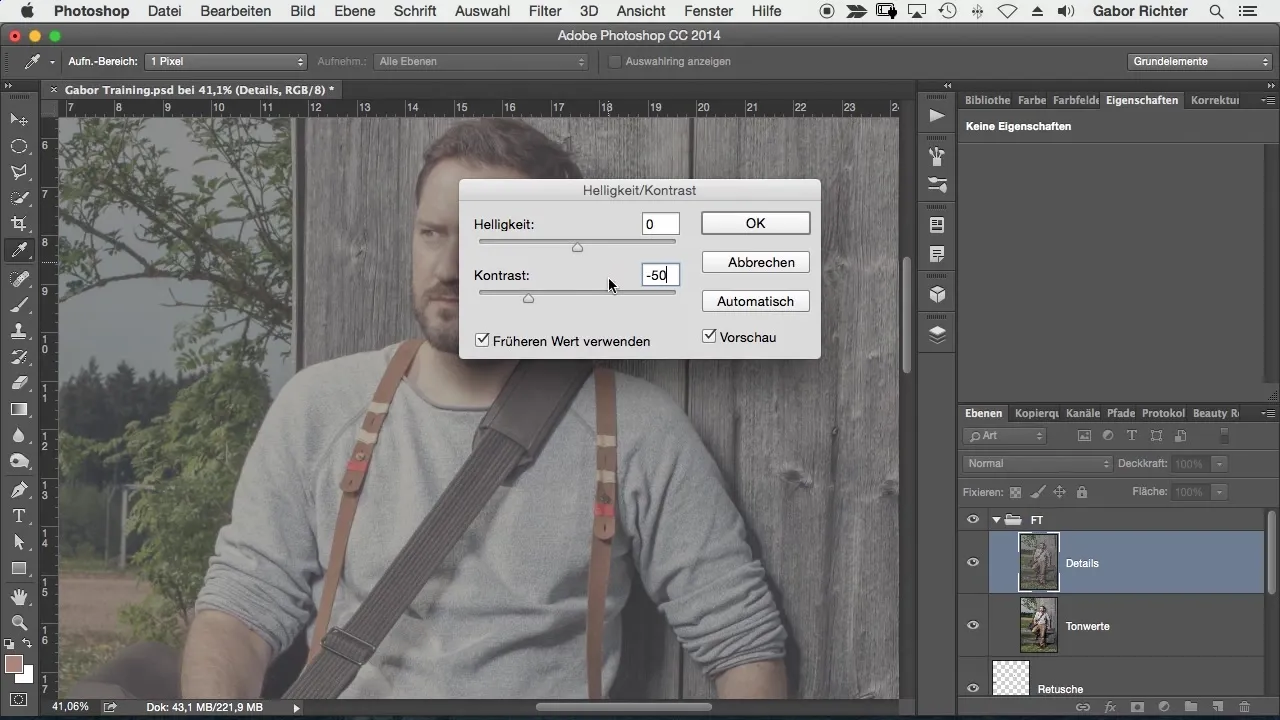Viewport: 1280px width, 720px height.
Task: Click the Abbrechen button
Action: click(x=755, y=262)
